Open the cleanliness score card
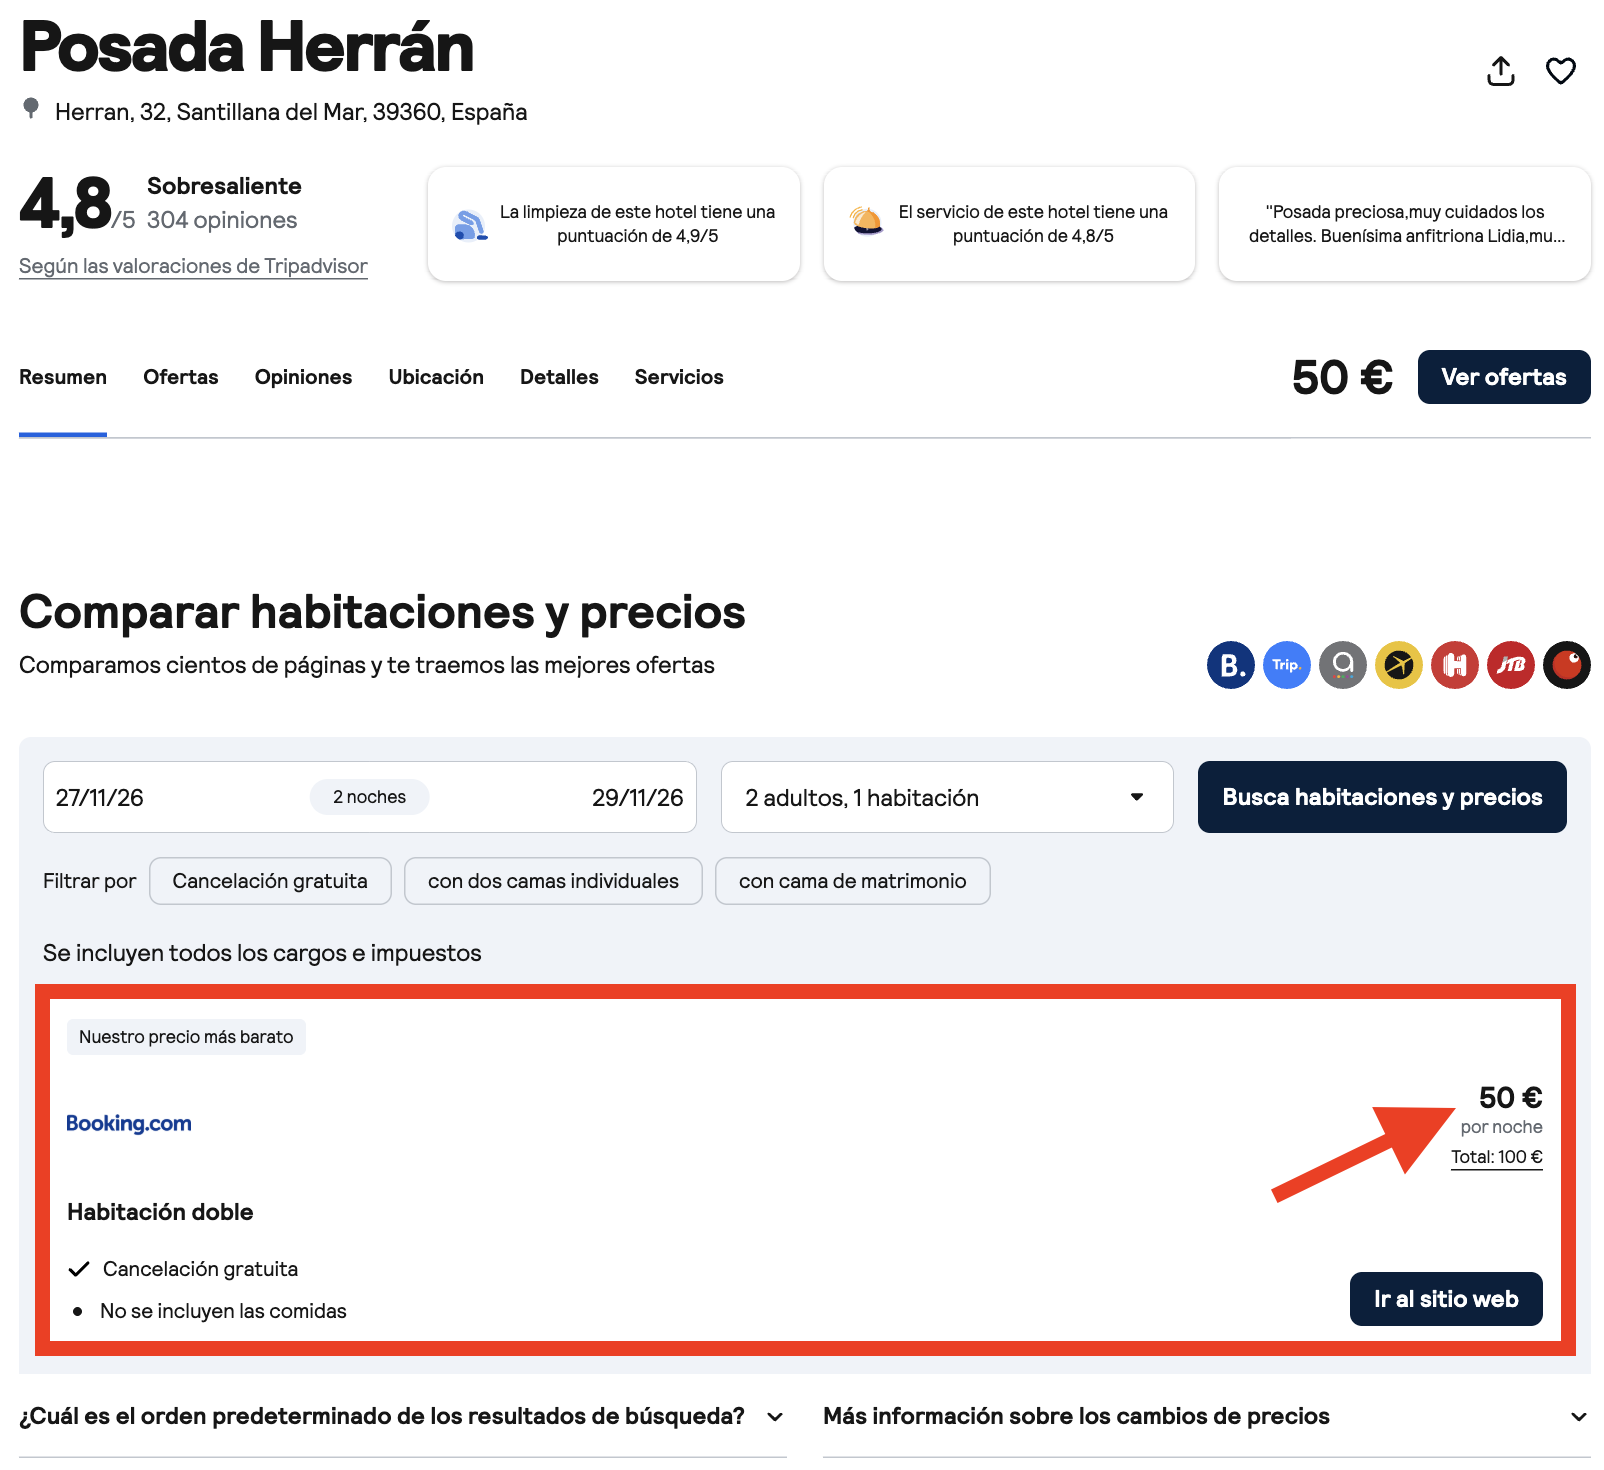 [x=614, y=224]
